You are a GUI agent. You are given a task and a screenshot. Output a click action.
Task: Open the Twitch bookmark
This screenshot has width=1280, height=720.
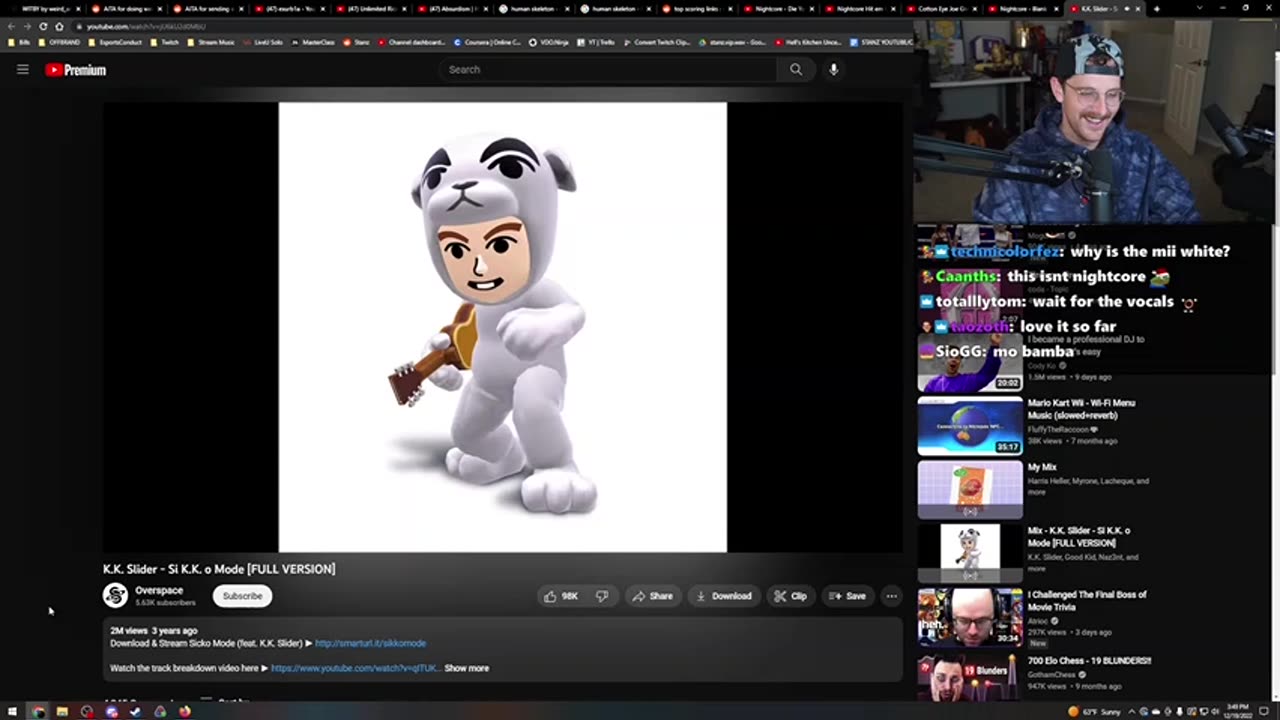point(165,42)
